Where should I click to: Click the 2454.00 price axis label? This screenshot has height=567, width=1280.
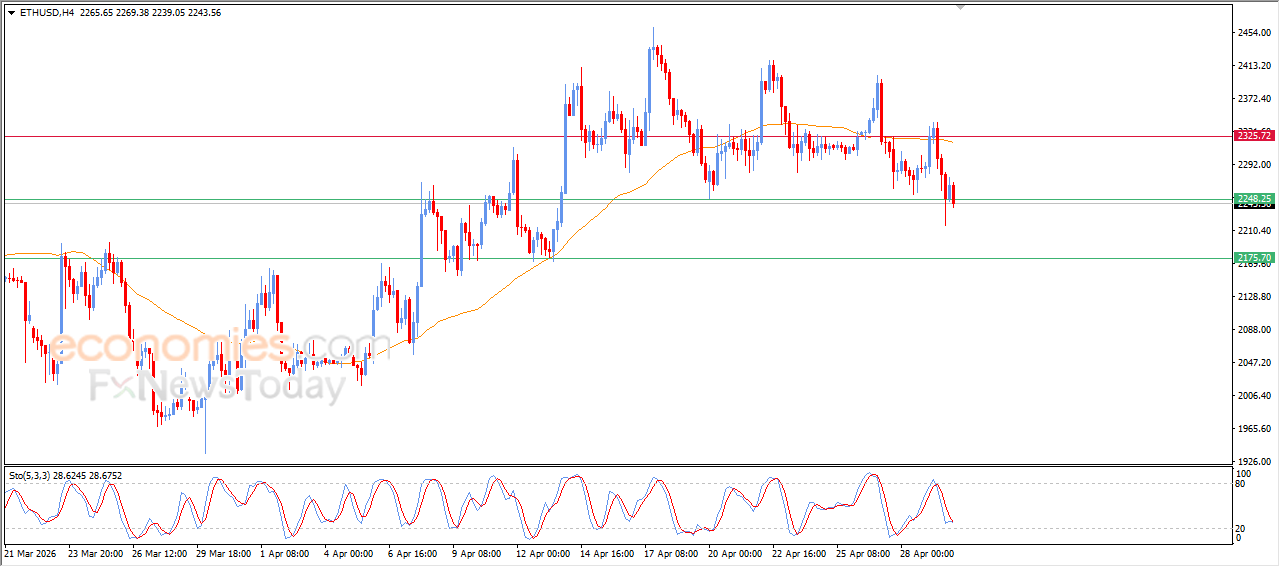pos(1255,33)
